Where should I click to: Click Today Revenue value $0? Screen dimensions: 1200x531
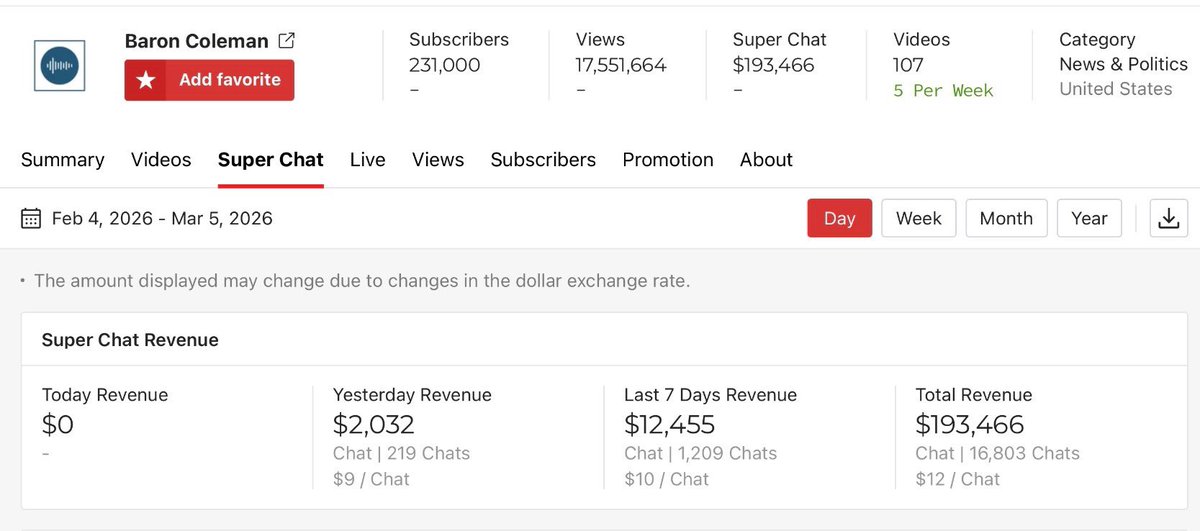(x=58, y=424)
